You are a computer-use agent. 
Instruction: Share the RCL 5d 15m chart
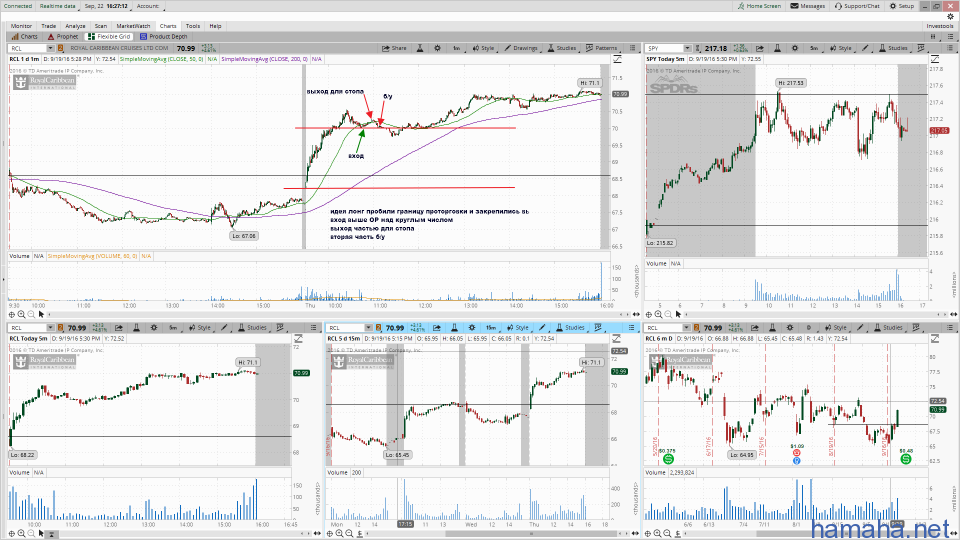coord(437,328)
